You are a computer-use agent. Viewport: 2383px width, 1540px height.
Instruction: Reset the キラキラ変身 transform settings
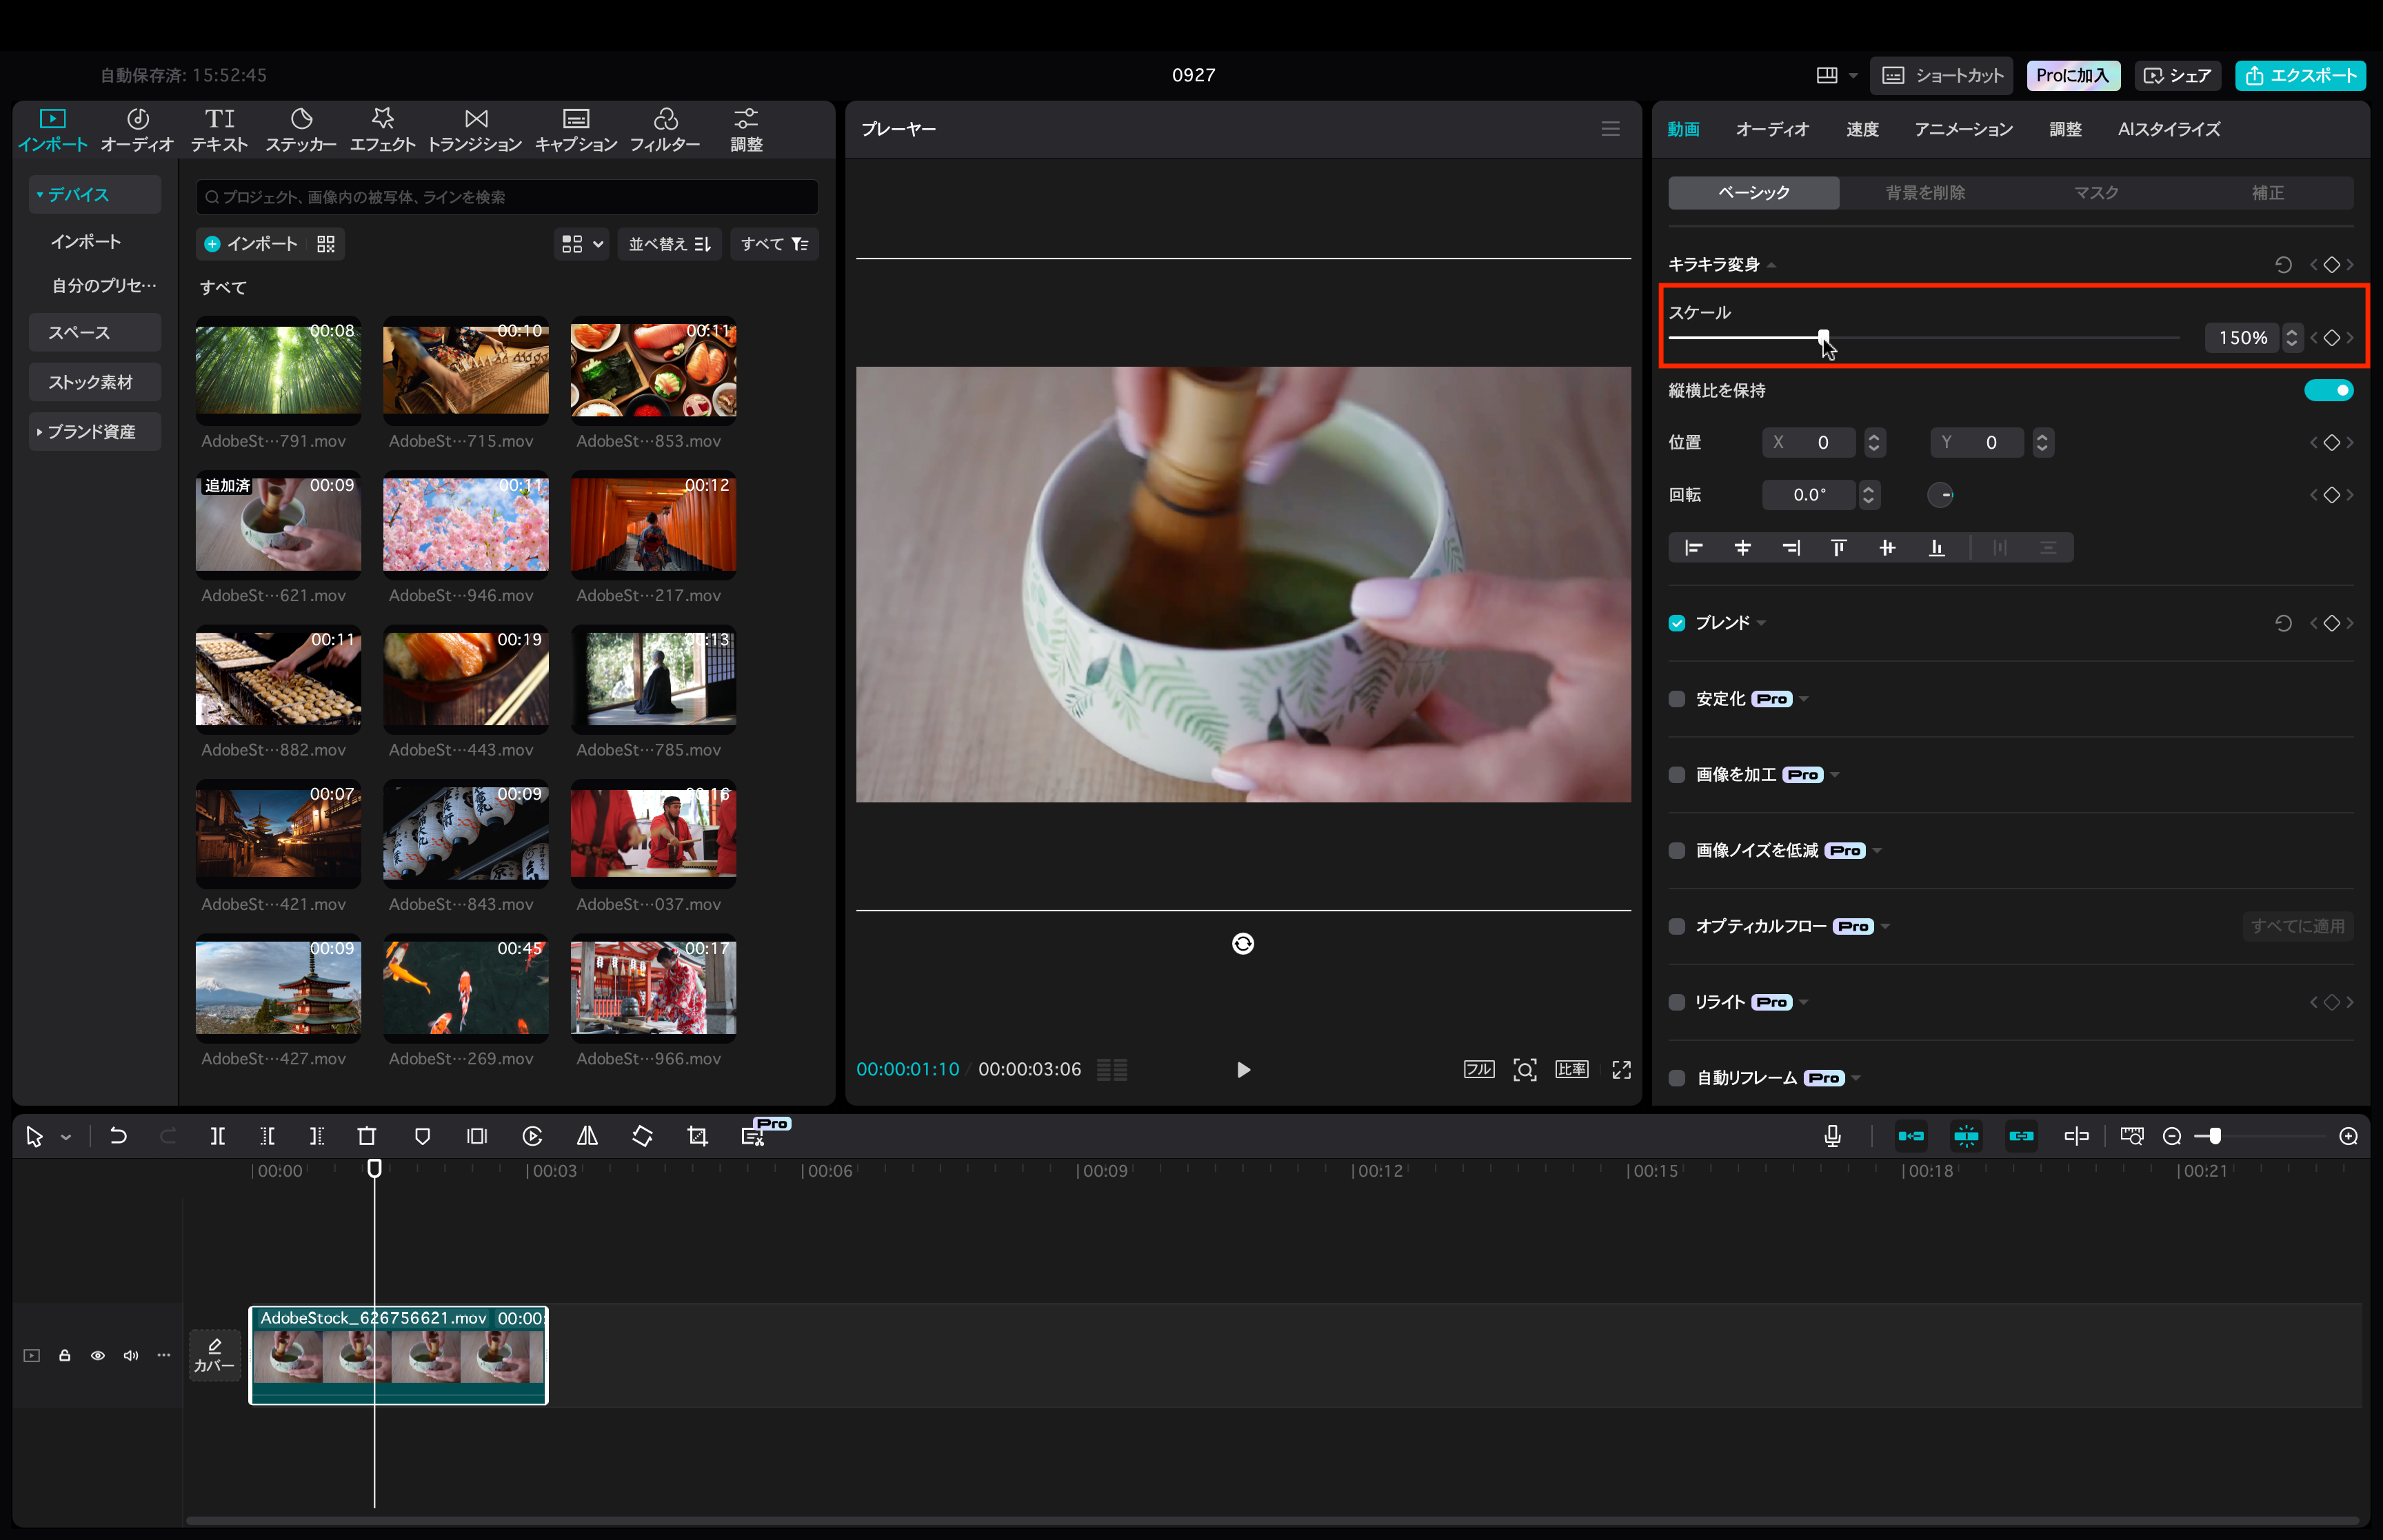[2283, 265]
